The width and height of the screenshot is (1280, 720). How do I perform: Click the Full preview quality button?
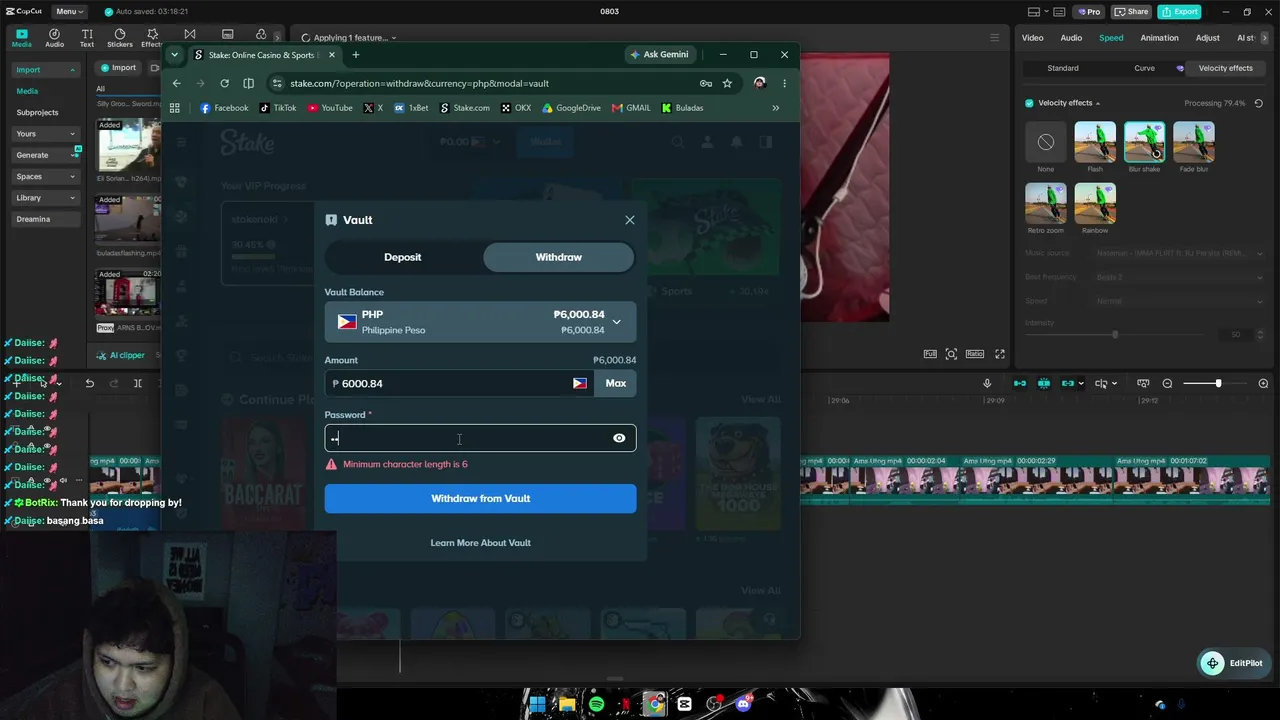coord(930,354)
